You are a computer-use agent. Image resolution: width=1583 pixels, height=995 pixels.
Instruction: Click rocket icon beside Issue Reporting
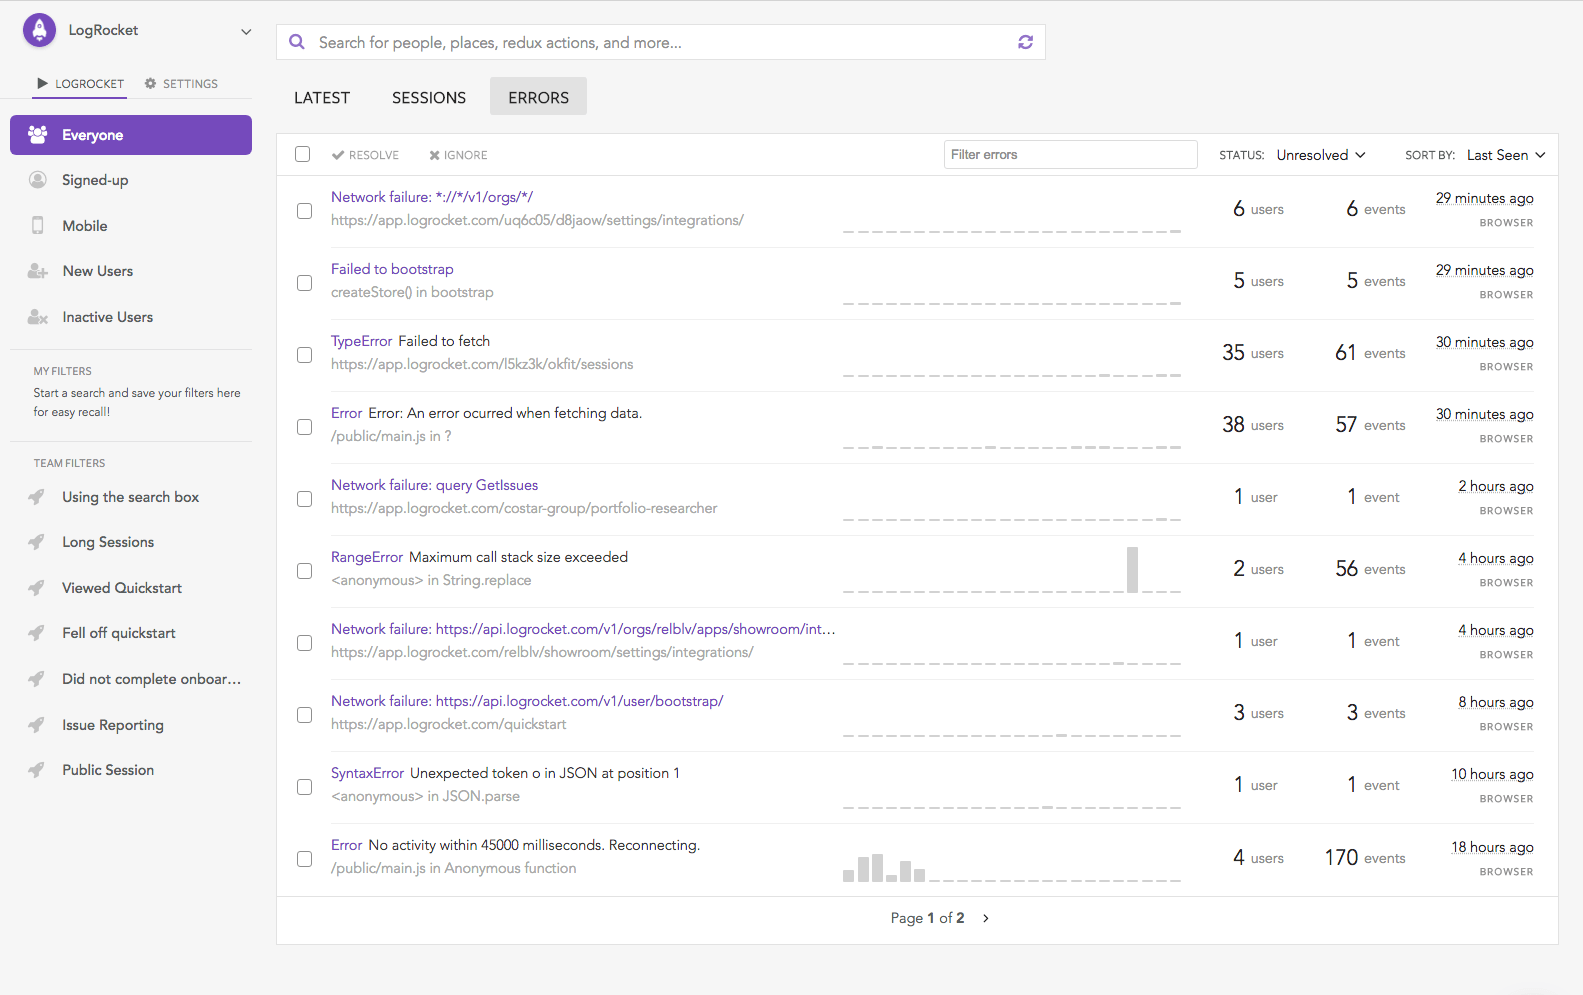tap(36, 725)
